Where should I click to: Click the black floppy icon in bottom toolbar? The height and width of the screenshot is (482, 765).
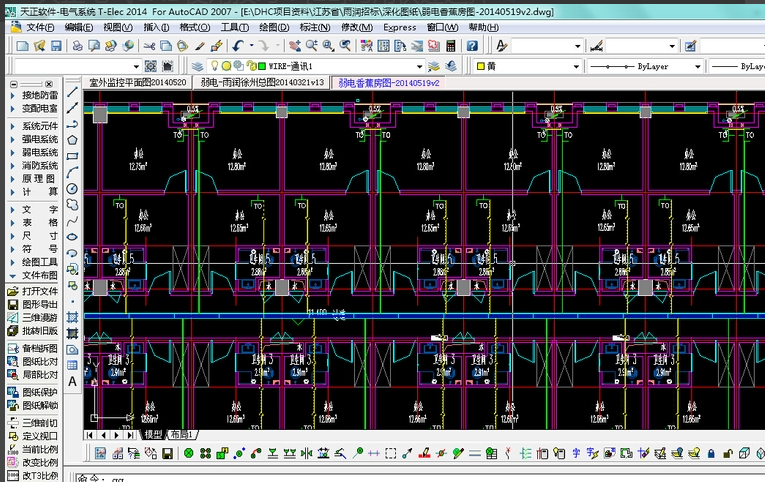tap(167, 454)
